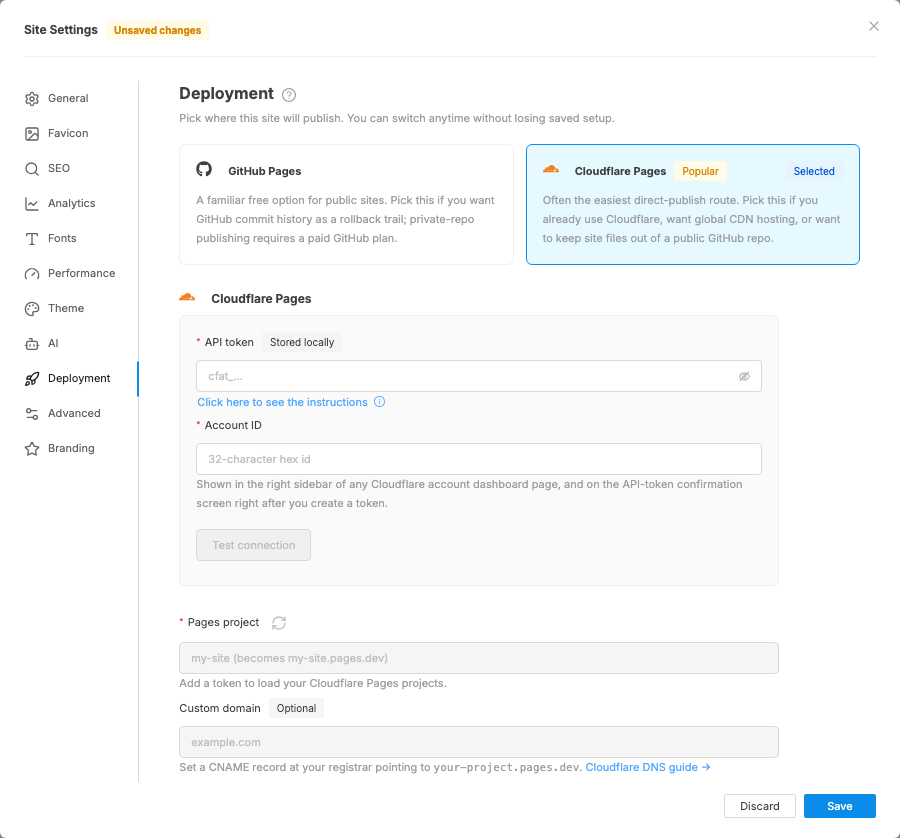Viewport: 900px width, 838px height.
Task: Click the Branding star icon
Action: 32,449
